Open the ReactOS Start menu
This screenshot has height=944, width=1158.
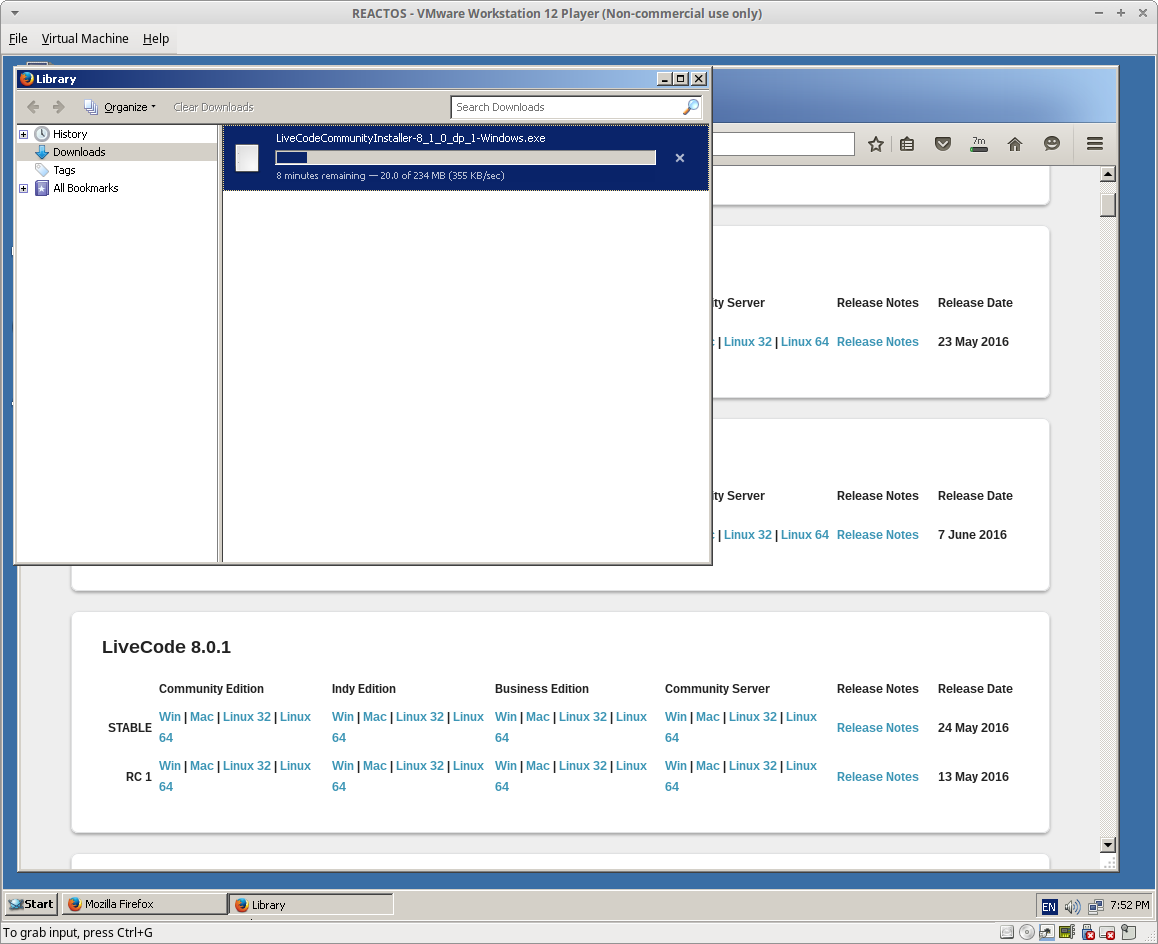click(x=32, y=904)
